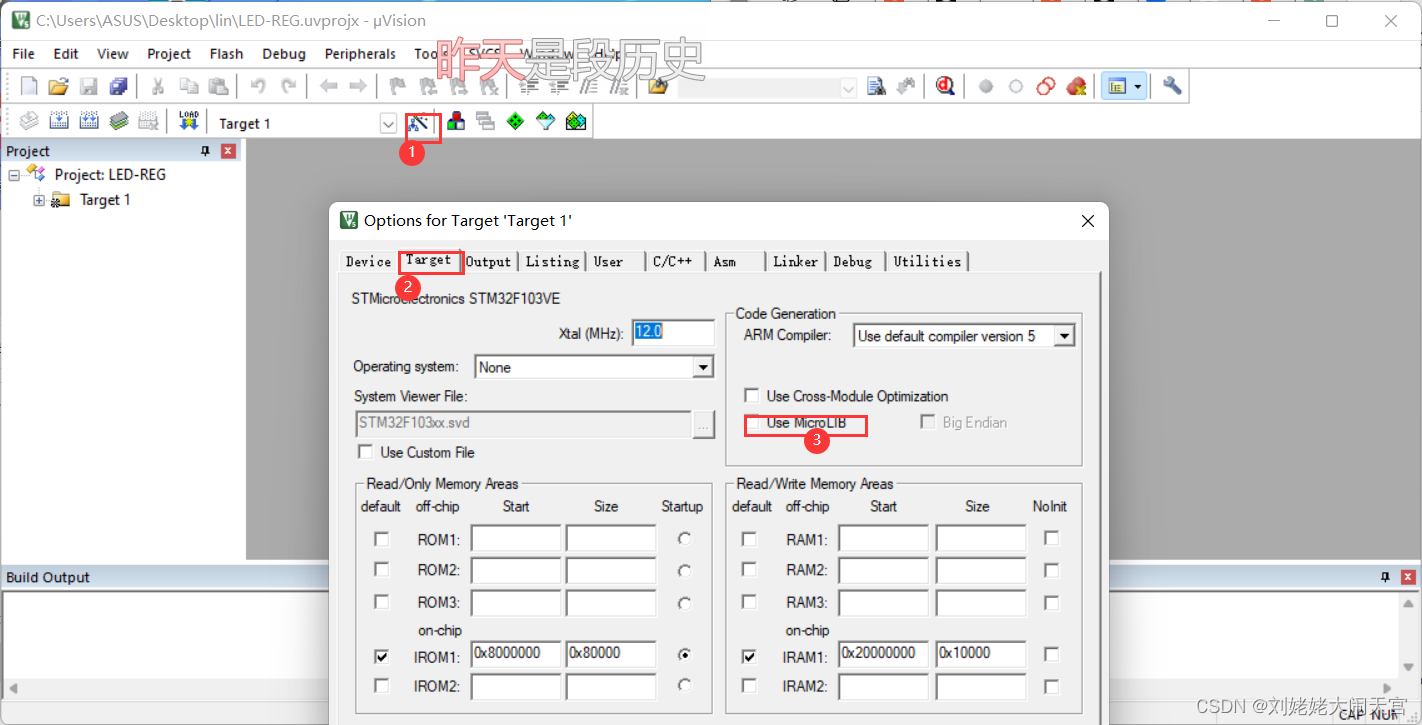Switch to the Utilities tab
Image resolution: width=1422 pixels, height=725 pixels.
point(927,262)
